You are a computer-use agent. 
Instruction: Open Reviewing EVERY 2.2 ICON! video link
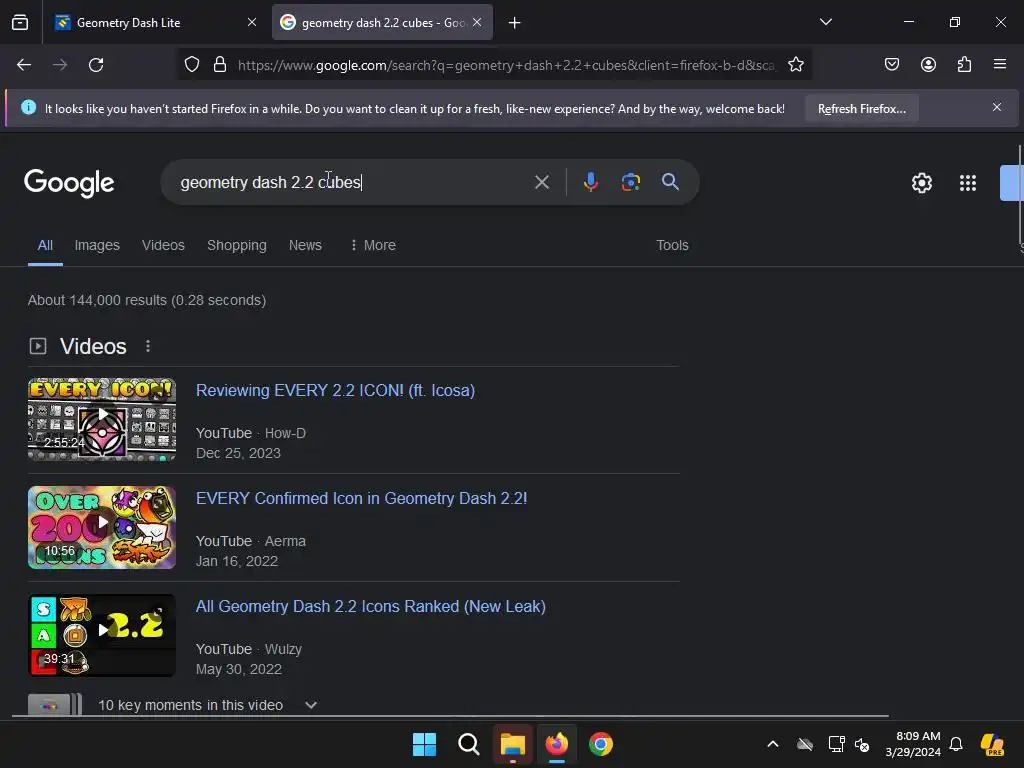(x=335, y=391)
